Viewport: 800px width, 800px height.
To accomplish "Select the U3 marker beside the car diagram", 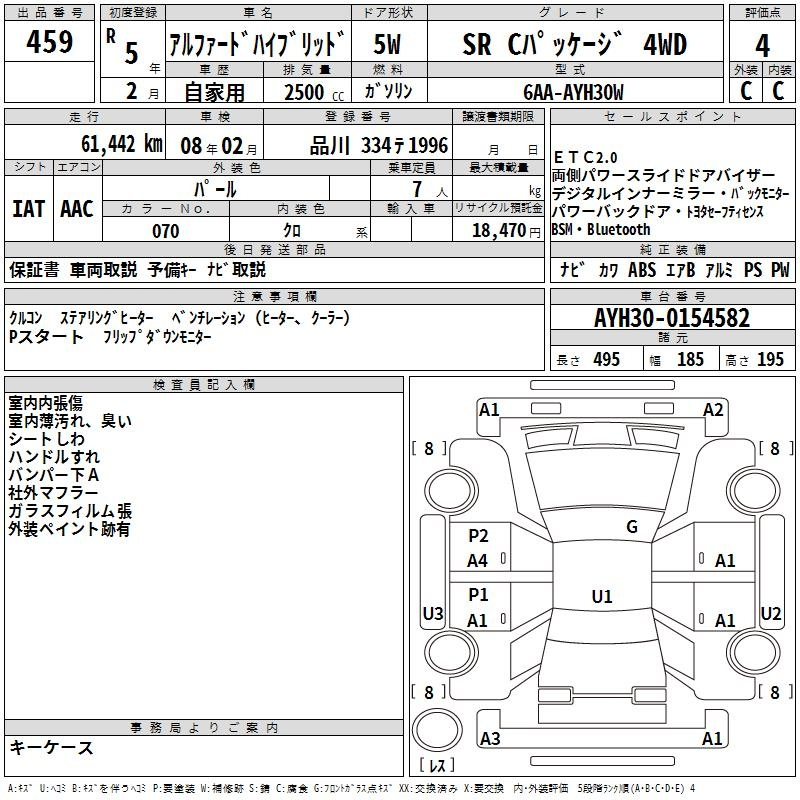I will [433, 613].
